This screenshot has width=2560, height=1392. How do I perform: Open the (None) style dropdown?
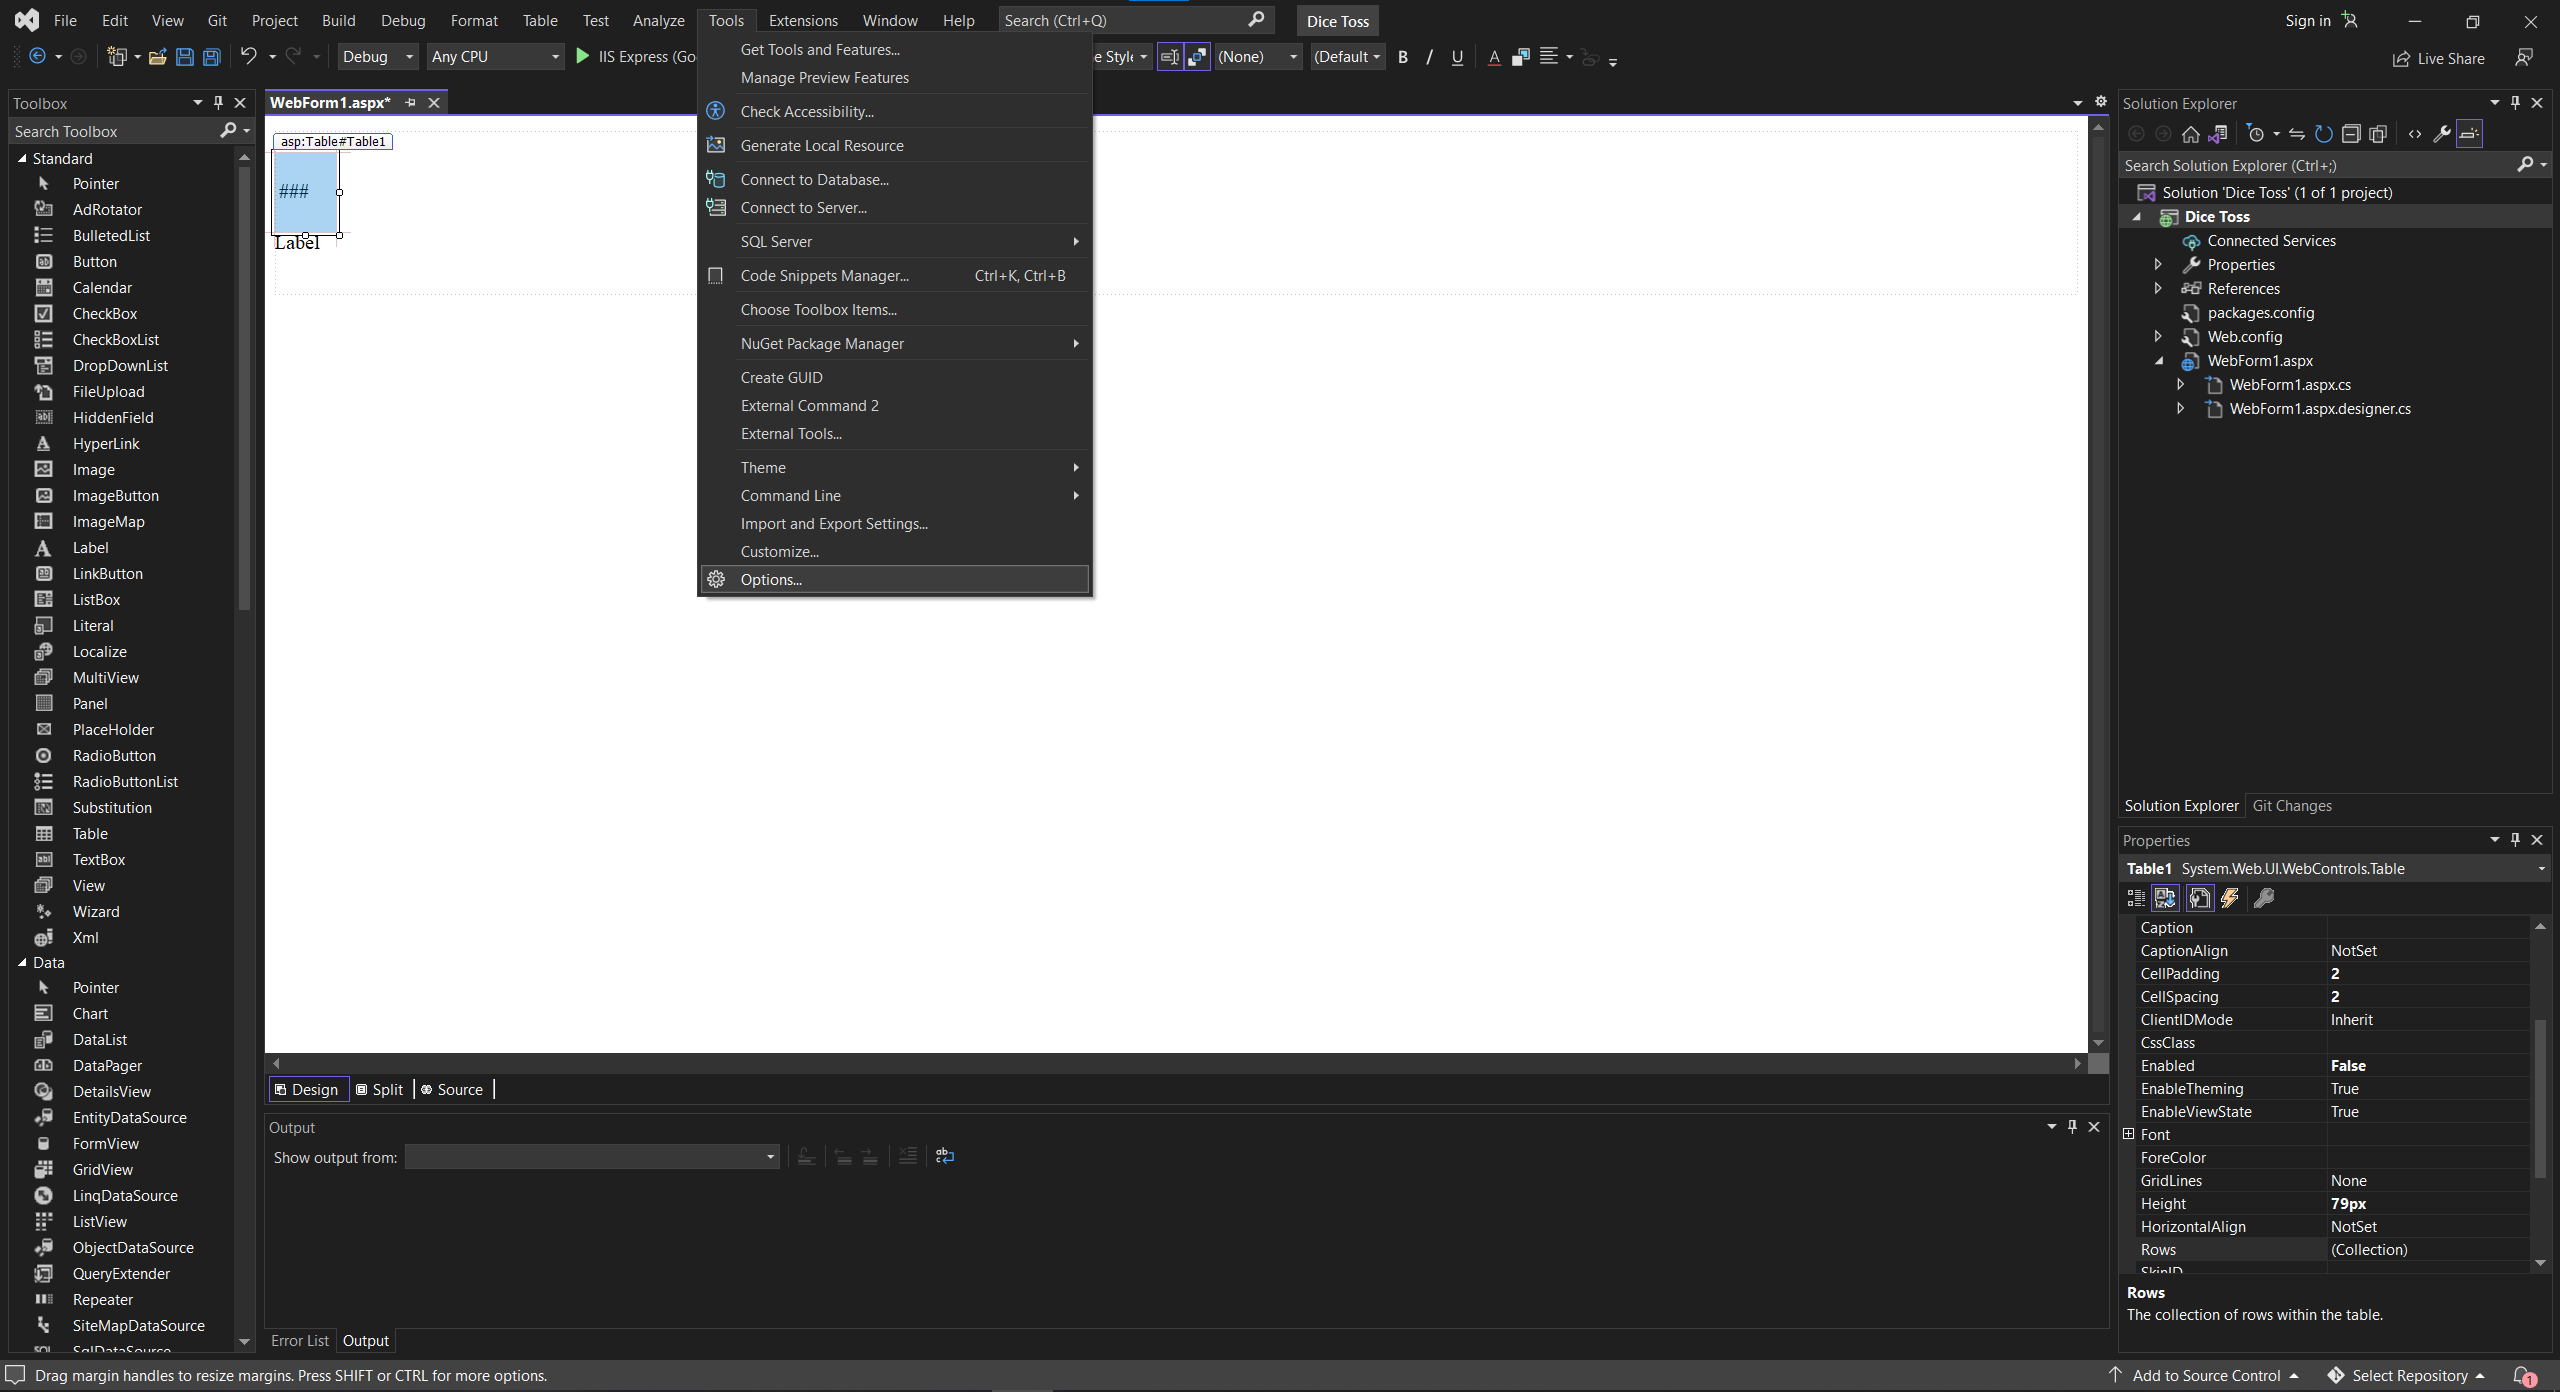1258,57
